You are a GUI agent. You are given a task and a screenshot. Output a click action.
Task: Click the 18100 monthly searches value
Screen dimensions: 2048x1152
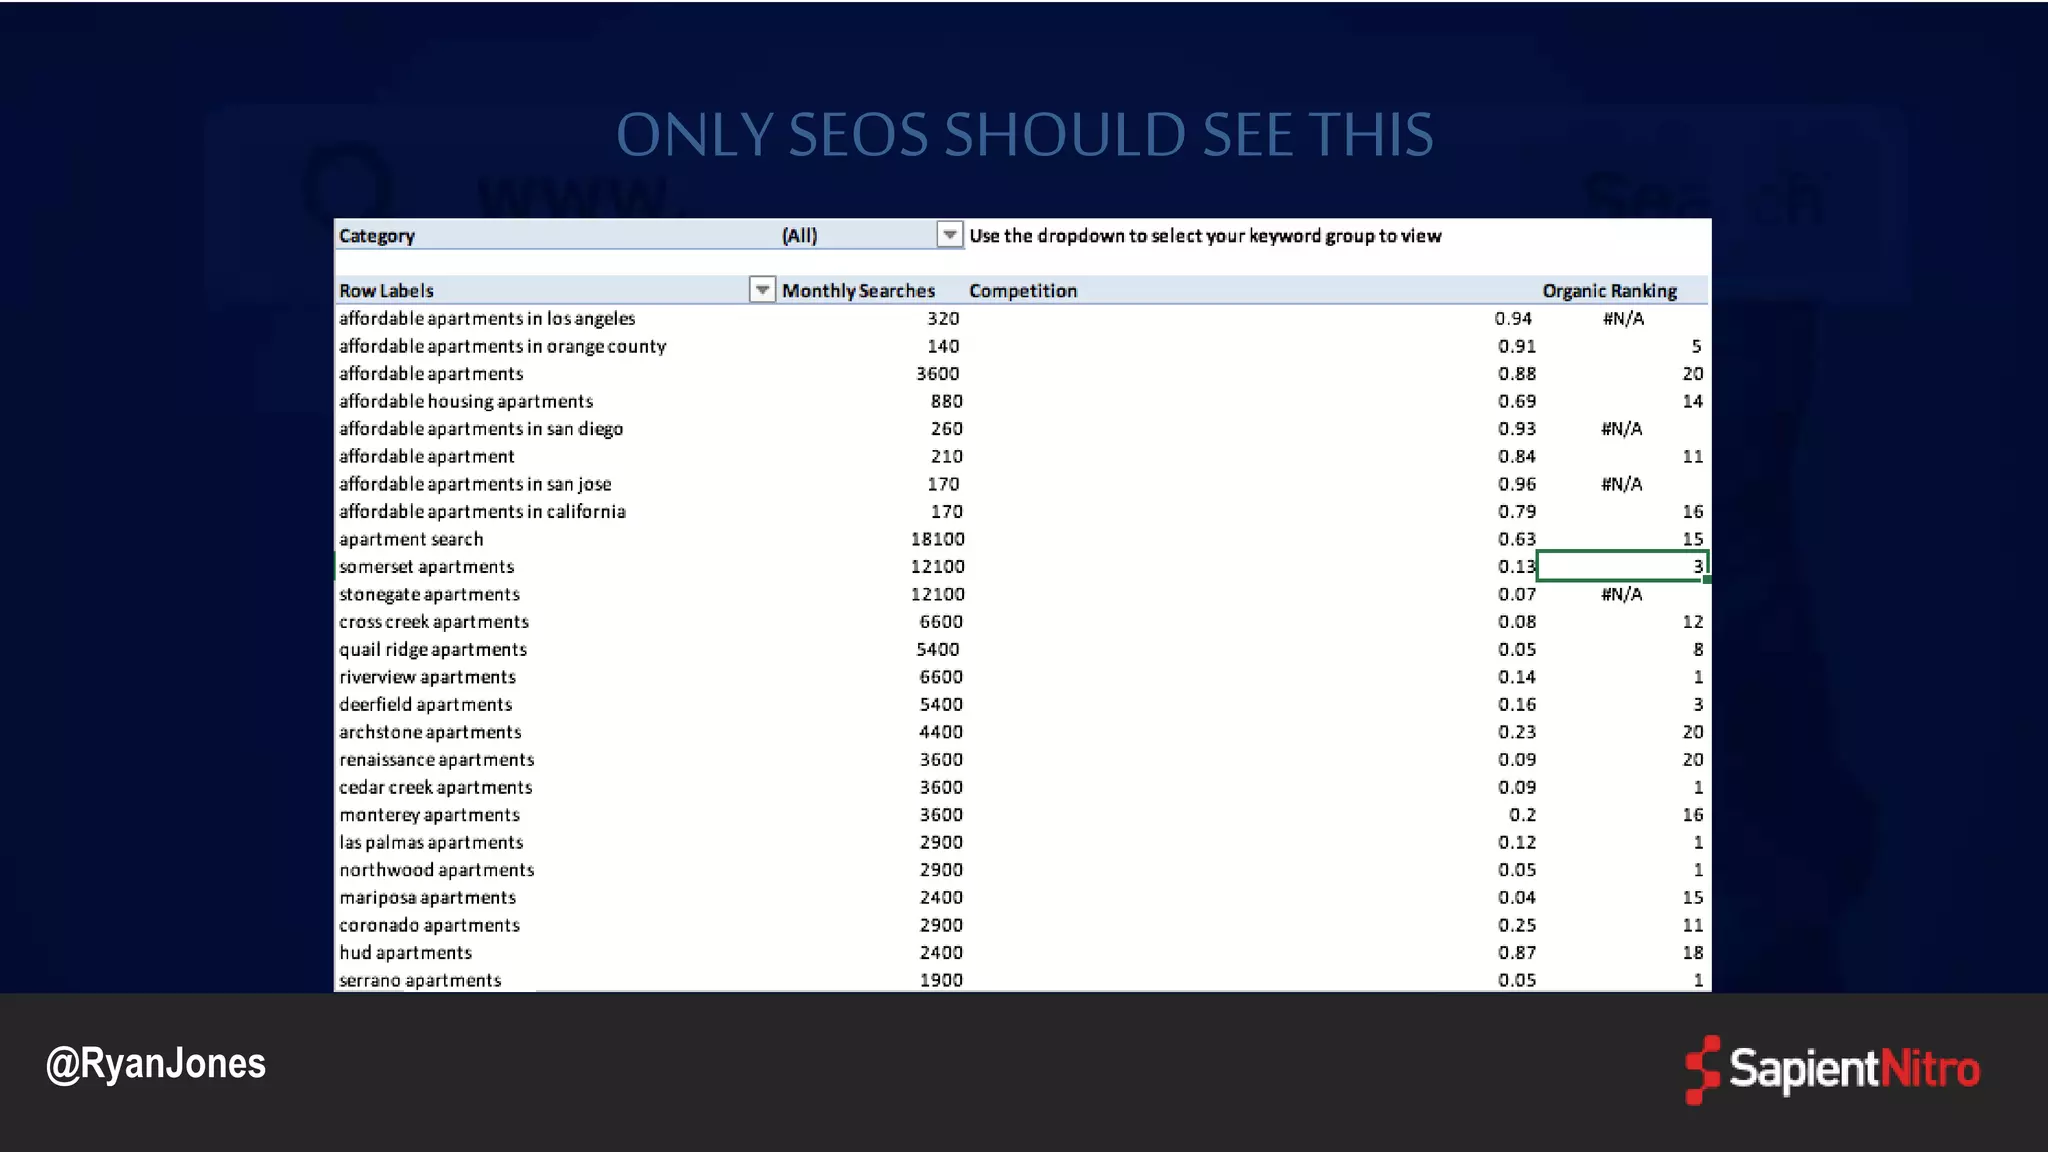coord(937,539)
